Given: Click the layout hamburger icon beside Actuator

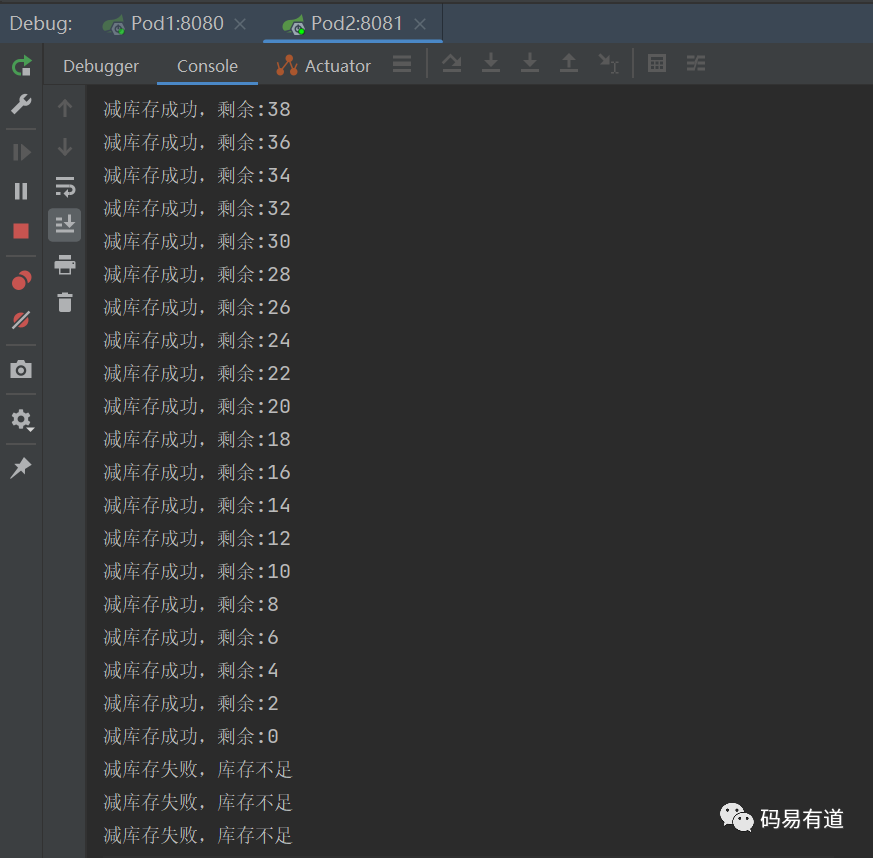Looking at the screenshot, I should (402, 63).
